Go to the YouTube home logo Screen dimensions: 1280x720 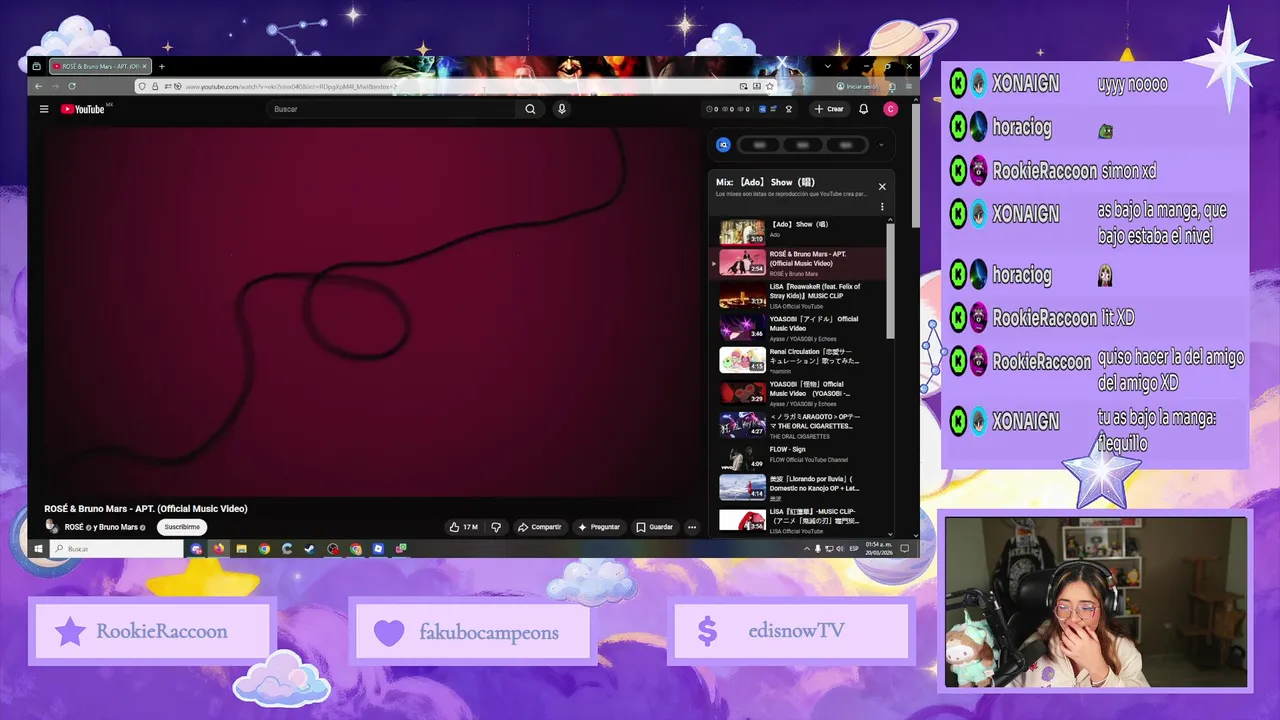(x=82, y=109)
